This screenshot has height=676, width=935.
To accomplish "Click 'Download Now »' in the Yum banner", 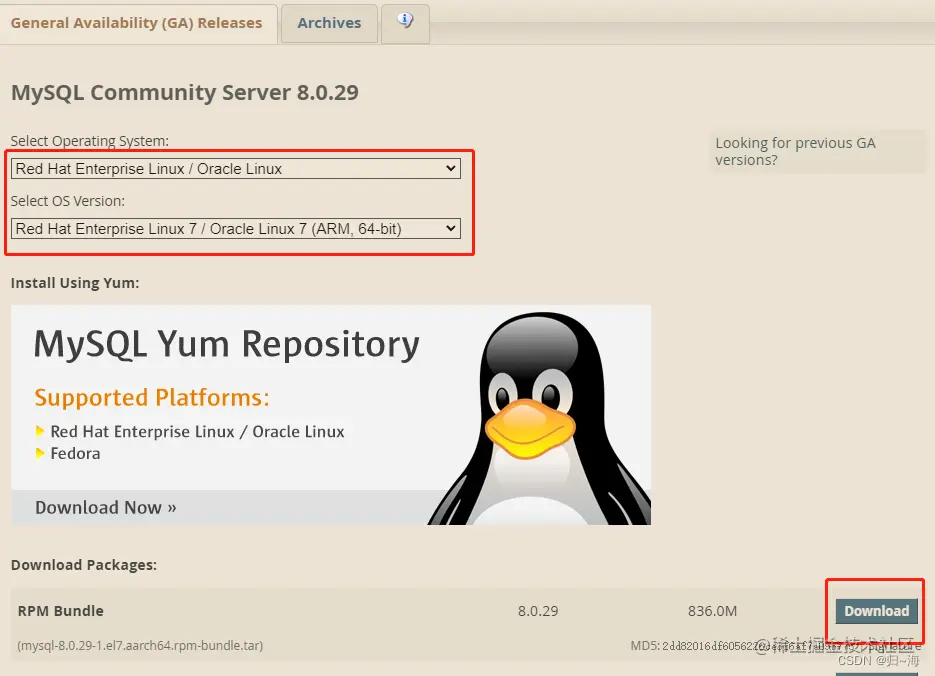I will [106, 507].
